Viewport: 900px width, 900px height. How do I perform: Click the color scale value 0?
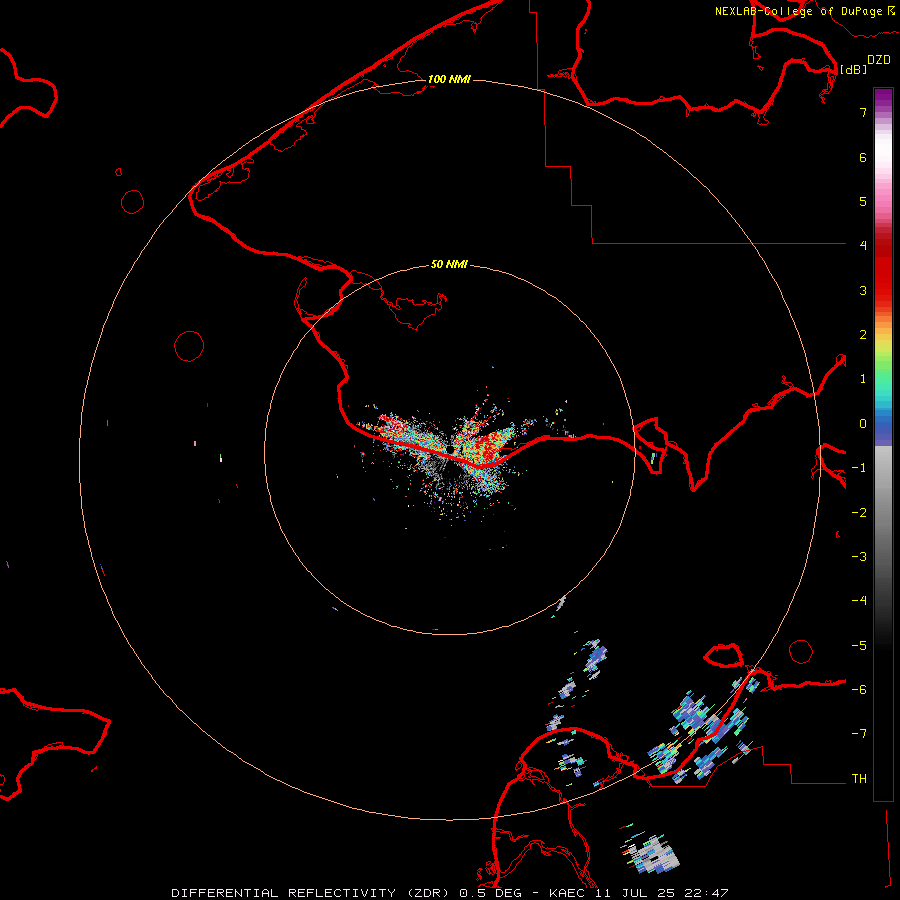point(863,424)
